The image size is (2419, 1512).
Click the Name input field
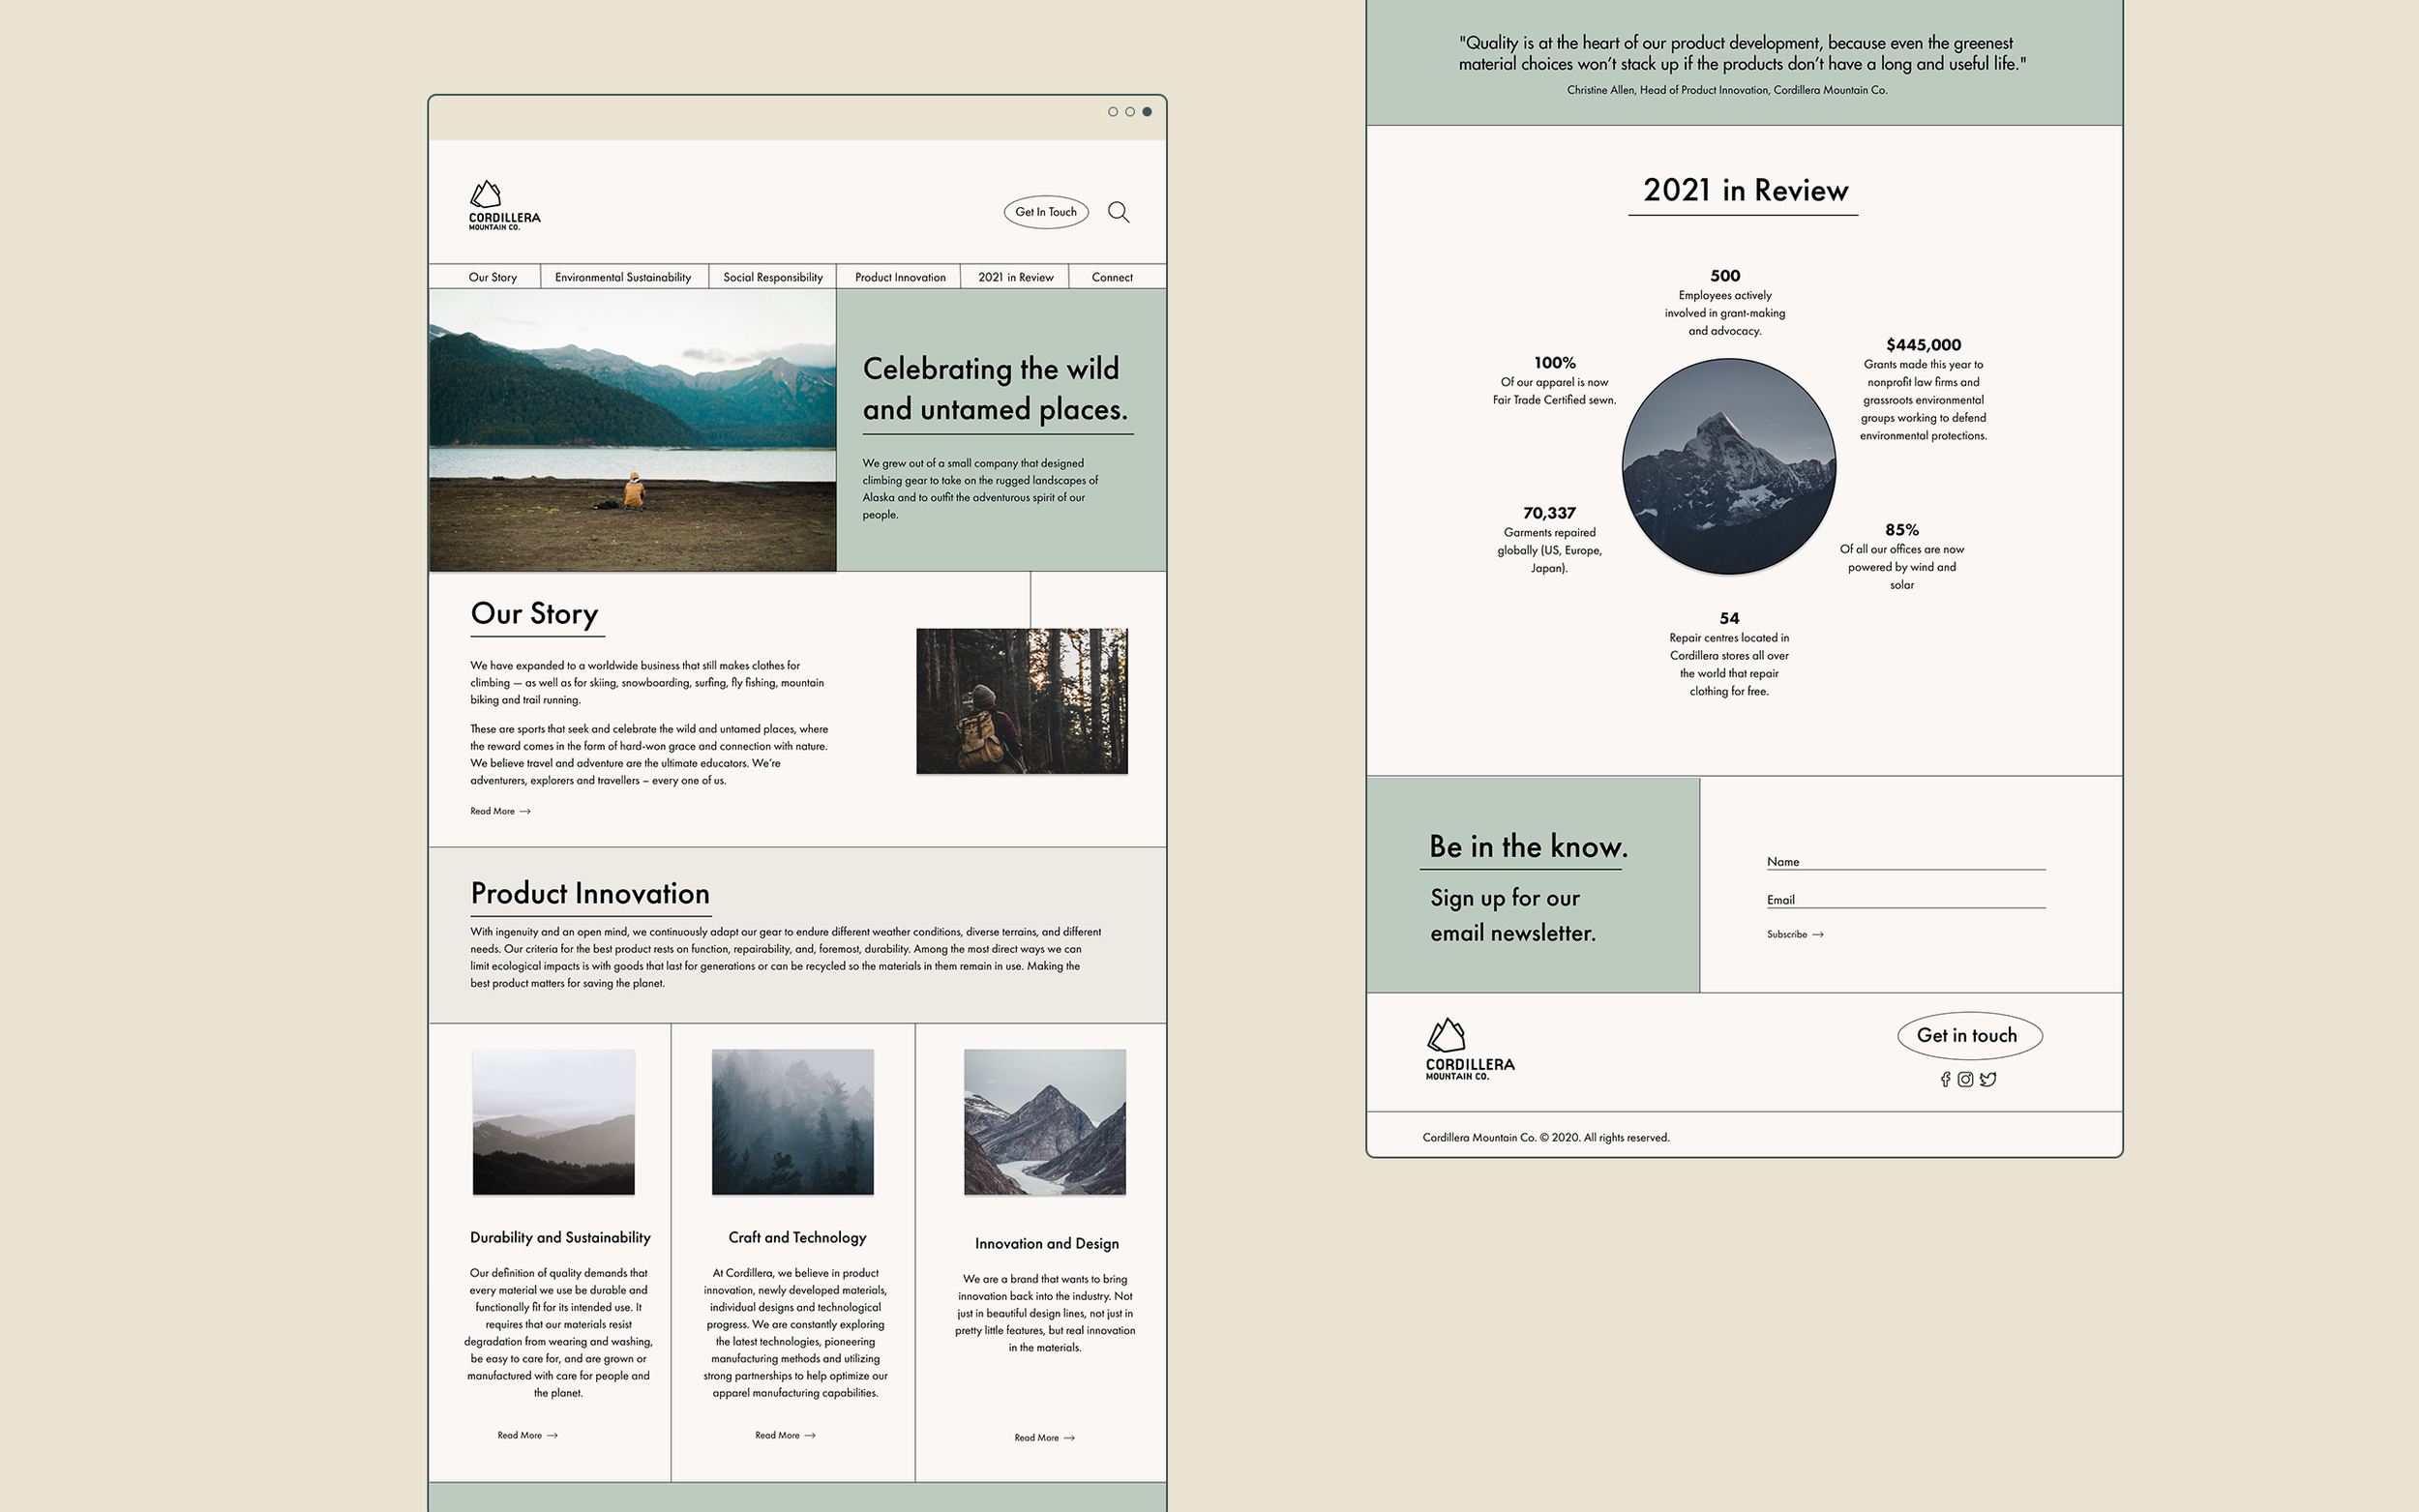(1905, 860)
